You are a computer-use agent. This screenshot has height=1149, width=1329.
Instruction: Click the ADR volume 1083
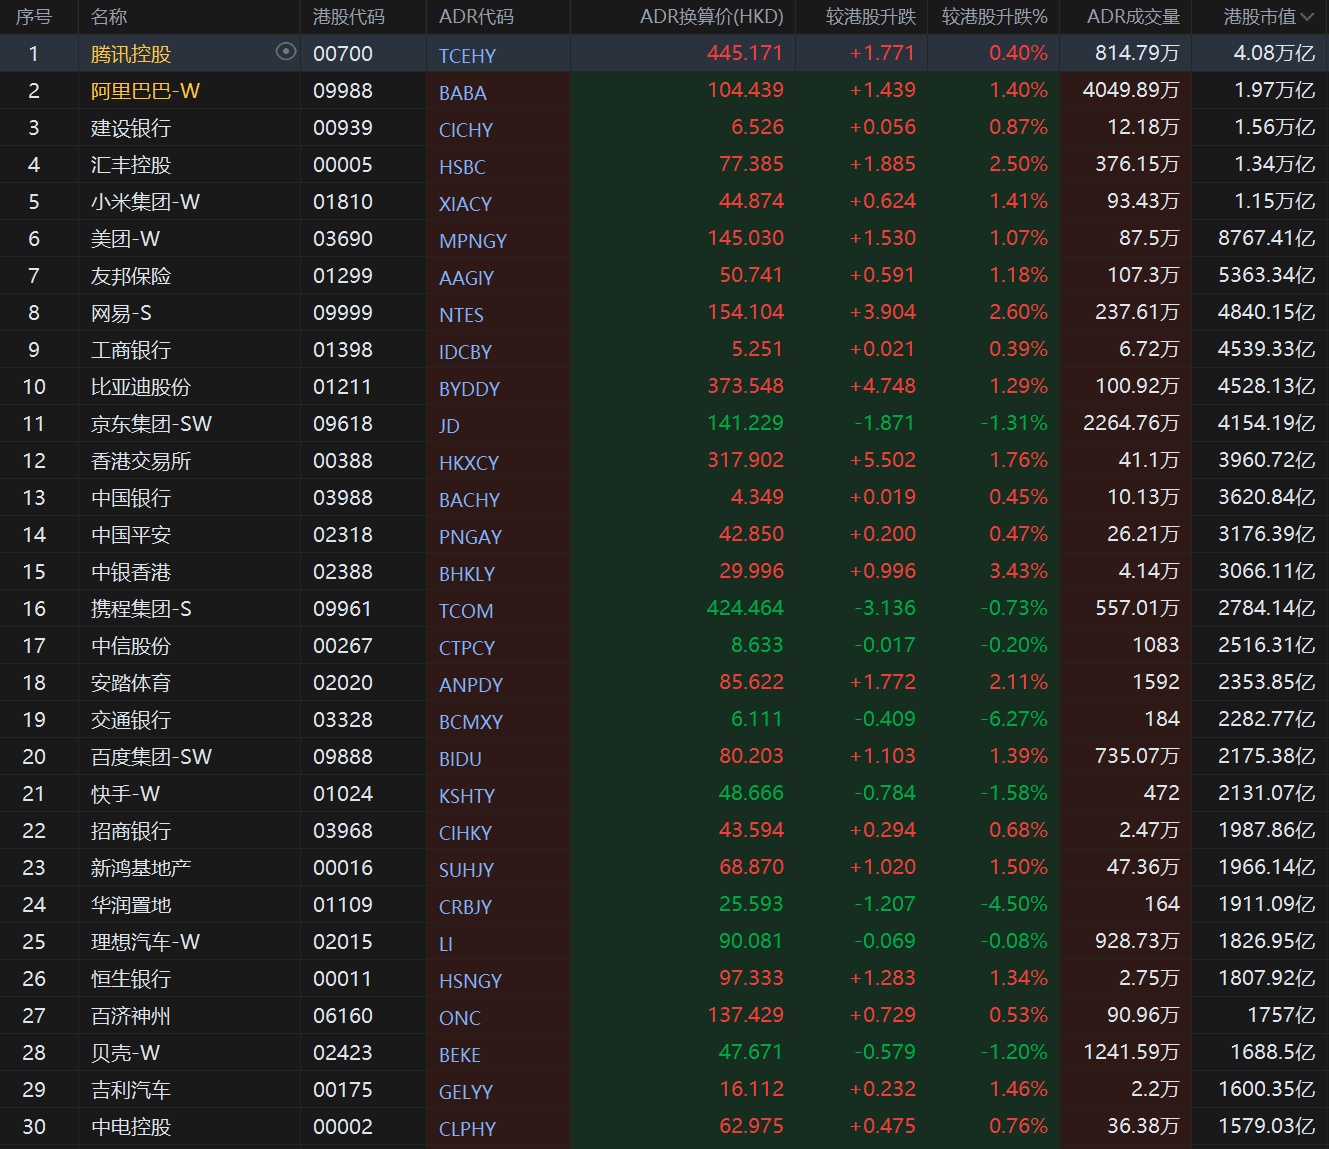coord(1156,645)
